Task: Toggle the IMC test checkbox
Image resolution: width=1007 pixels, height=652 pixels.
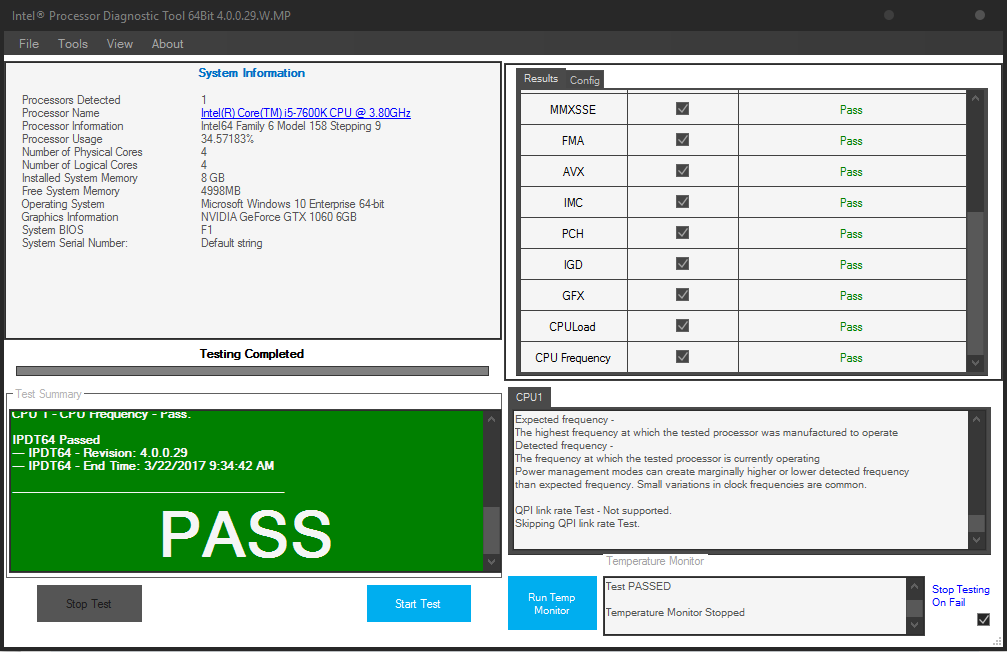Action: click(683, 202)
